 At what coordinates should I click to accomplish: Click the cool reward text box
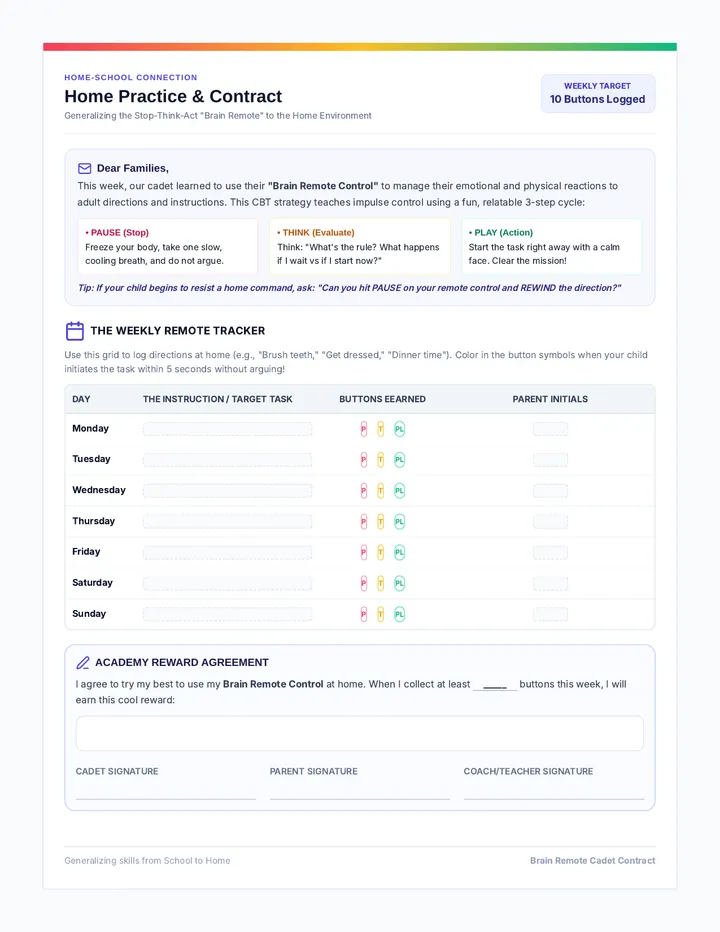[360, 733]
